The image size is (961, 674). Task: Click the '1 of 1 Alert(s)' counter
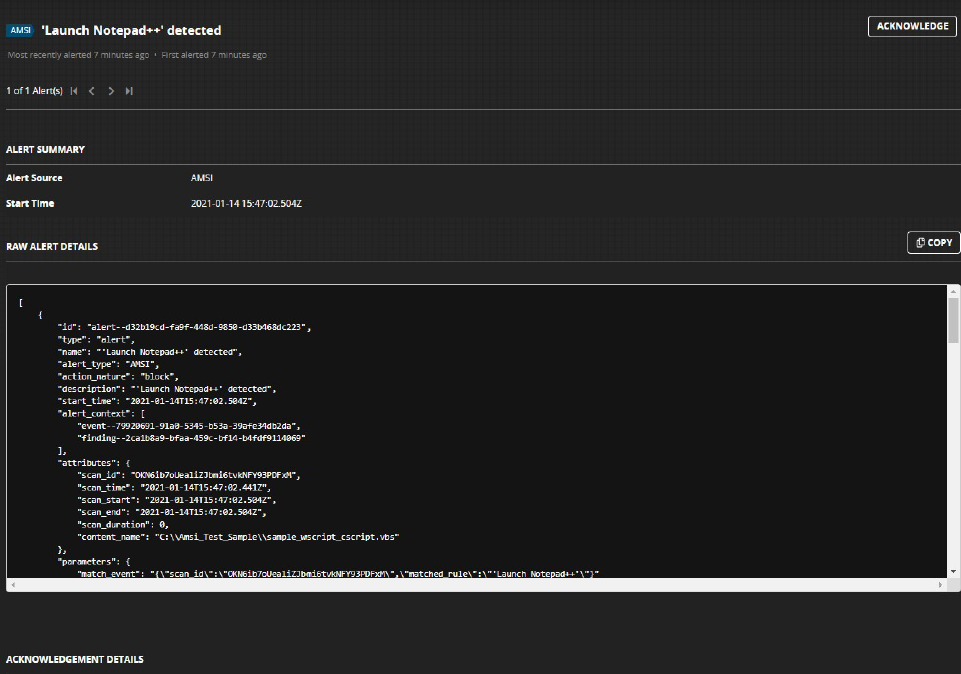[x=34, y=91]
